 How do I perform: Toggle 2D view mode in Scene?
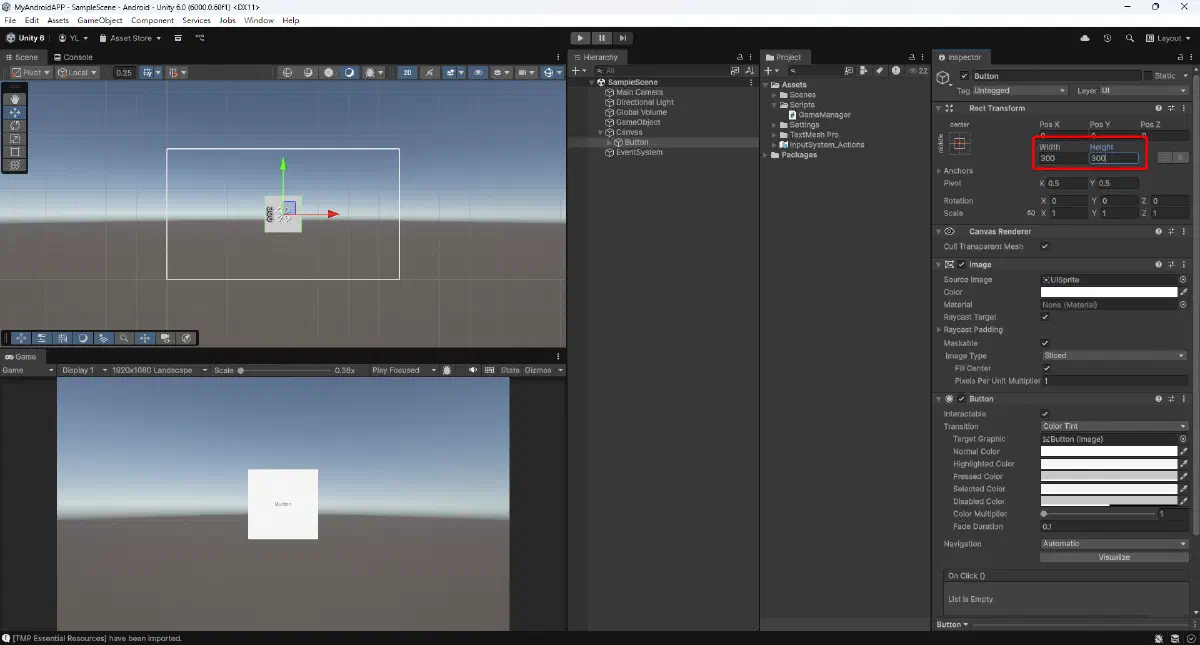[x=407, y=73]
